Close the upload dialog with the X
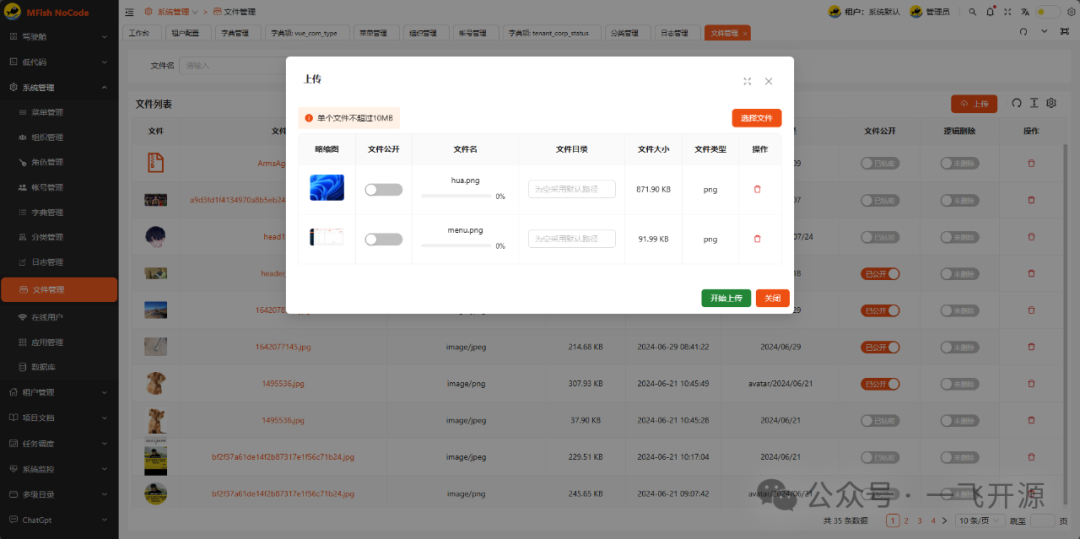The image size is (1080, 539). pos(769,81)
